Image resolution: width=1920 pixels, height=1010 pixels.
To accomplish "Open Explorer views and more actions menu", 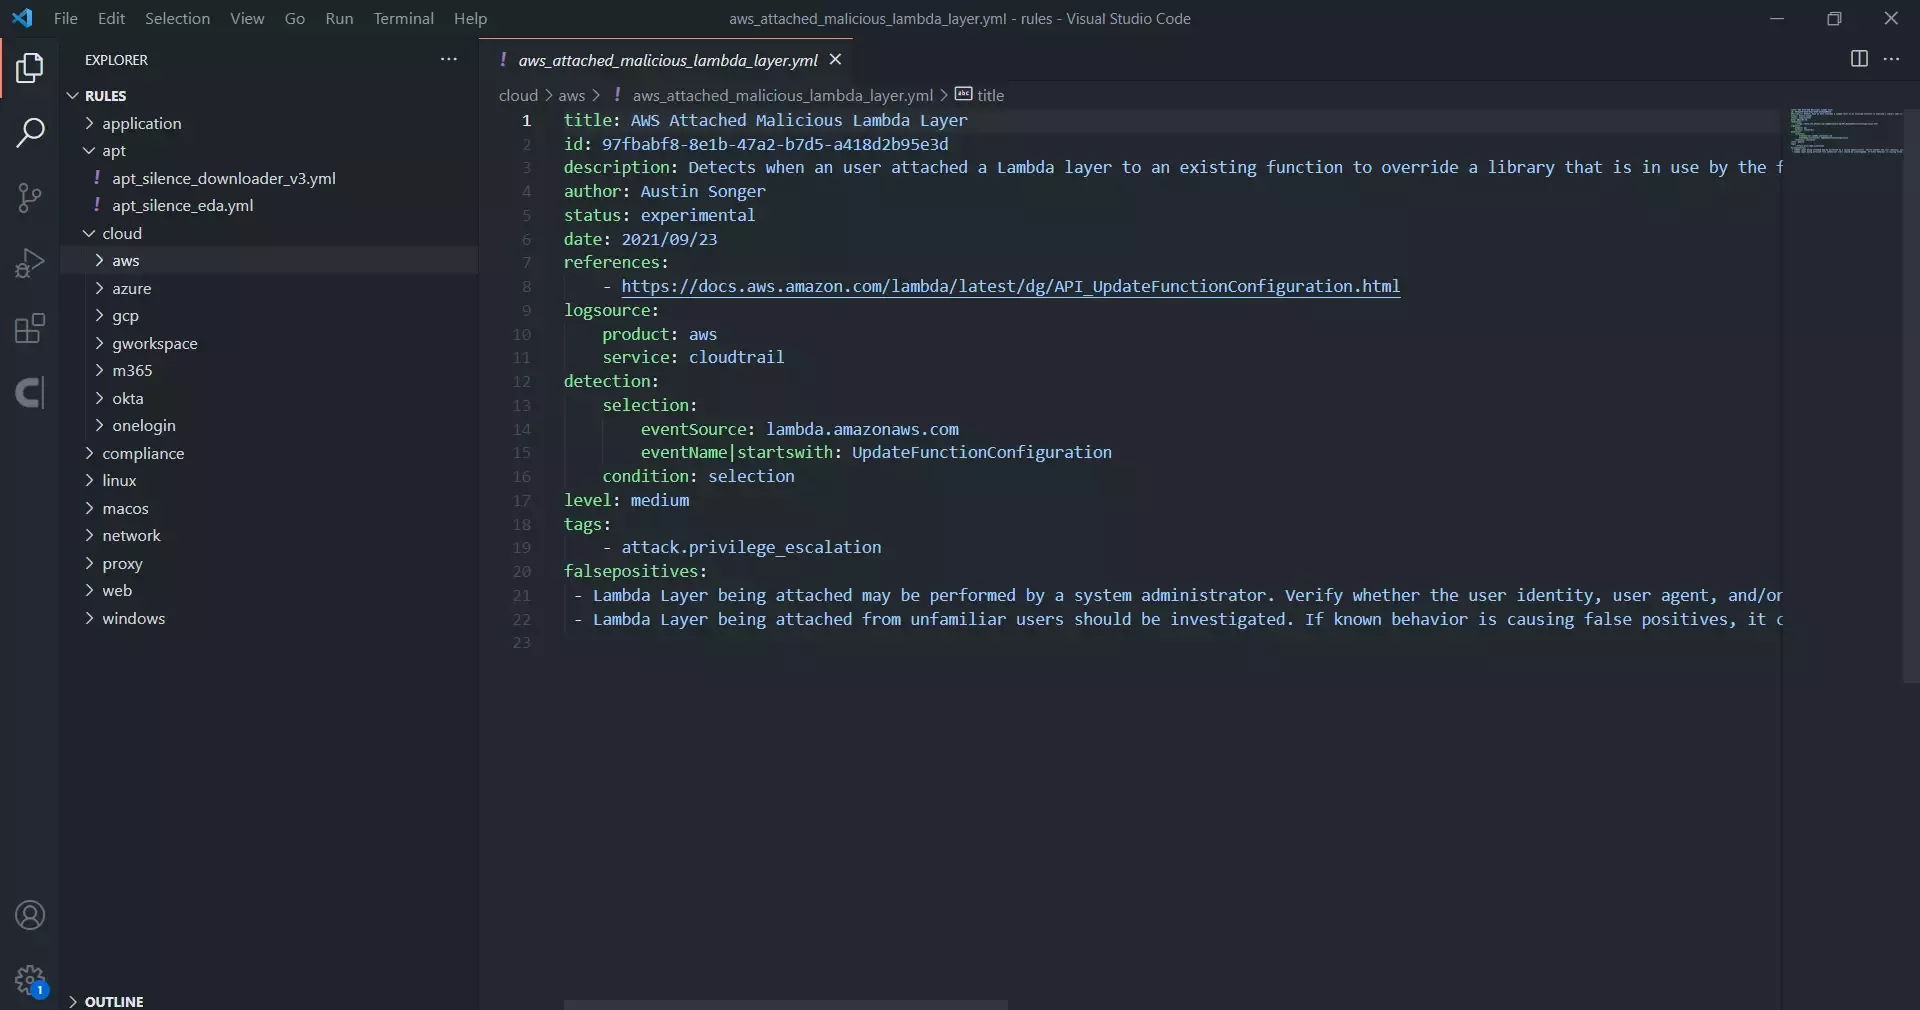I will click(x=449, y=60).
